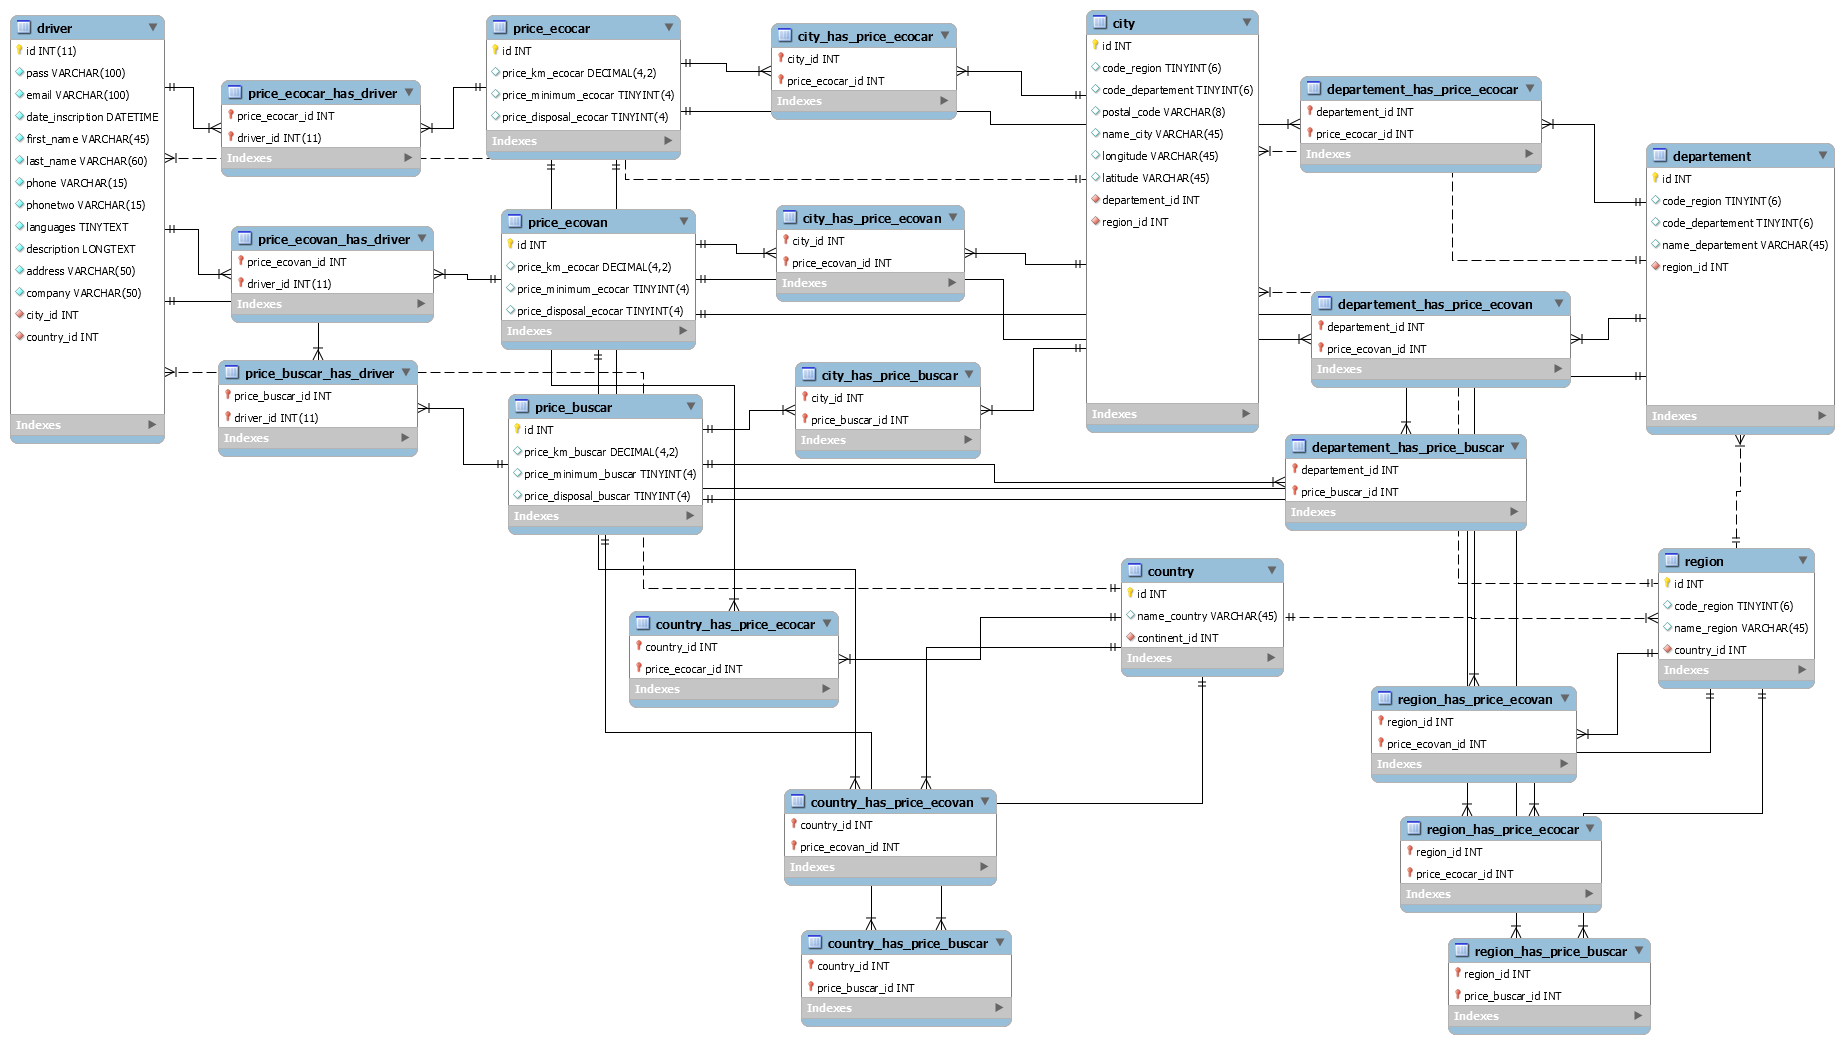Click the region_has_price_ecovan table icon
The image size is (1844, 1044).
point(1385,699)
